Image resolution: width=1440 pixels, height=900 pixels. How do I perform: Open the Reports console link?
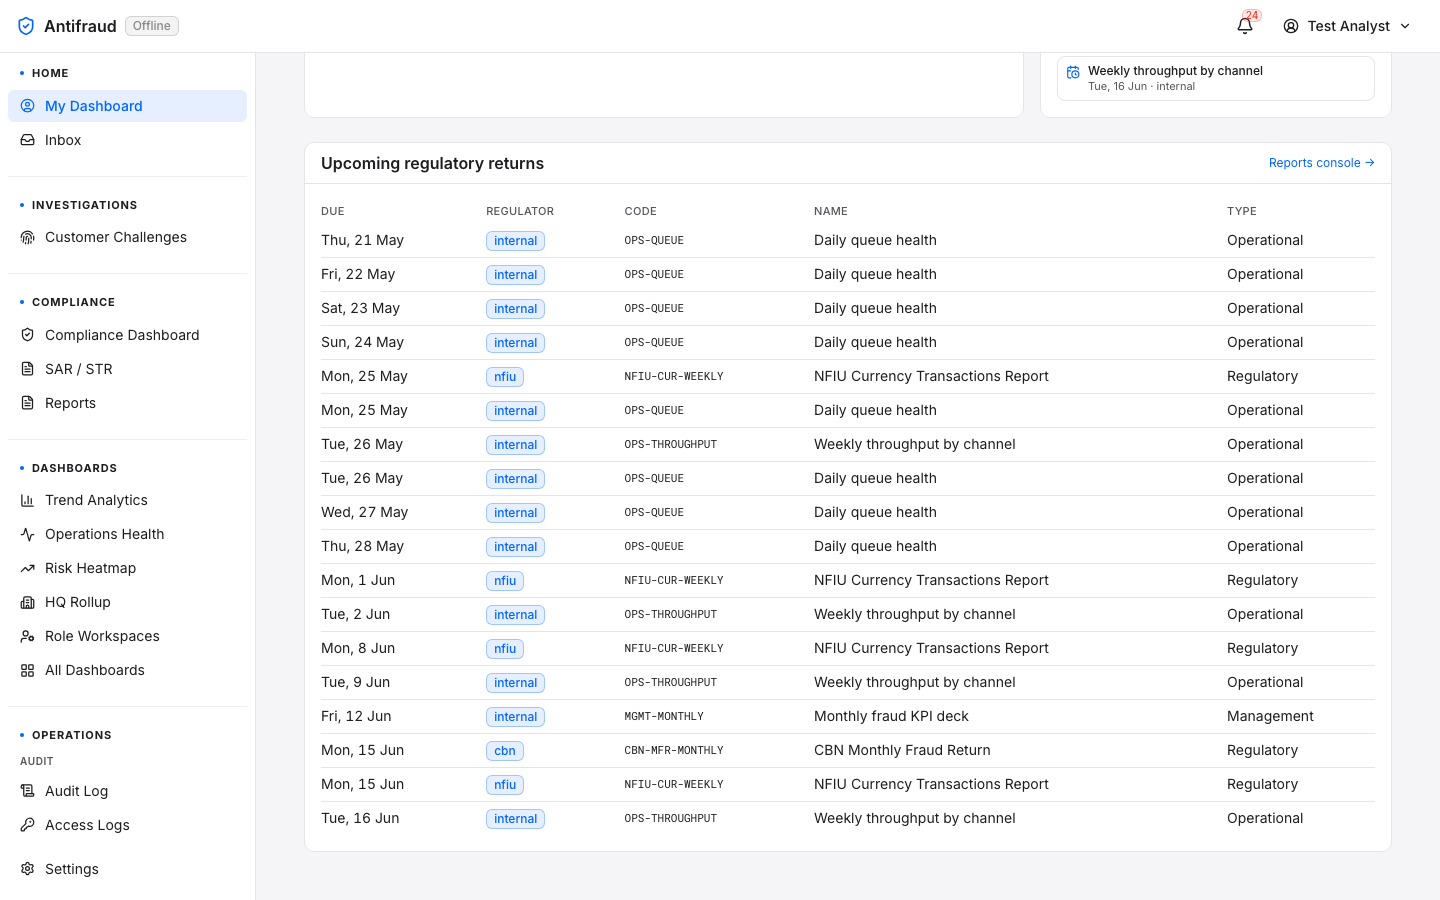(1321, 163)
